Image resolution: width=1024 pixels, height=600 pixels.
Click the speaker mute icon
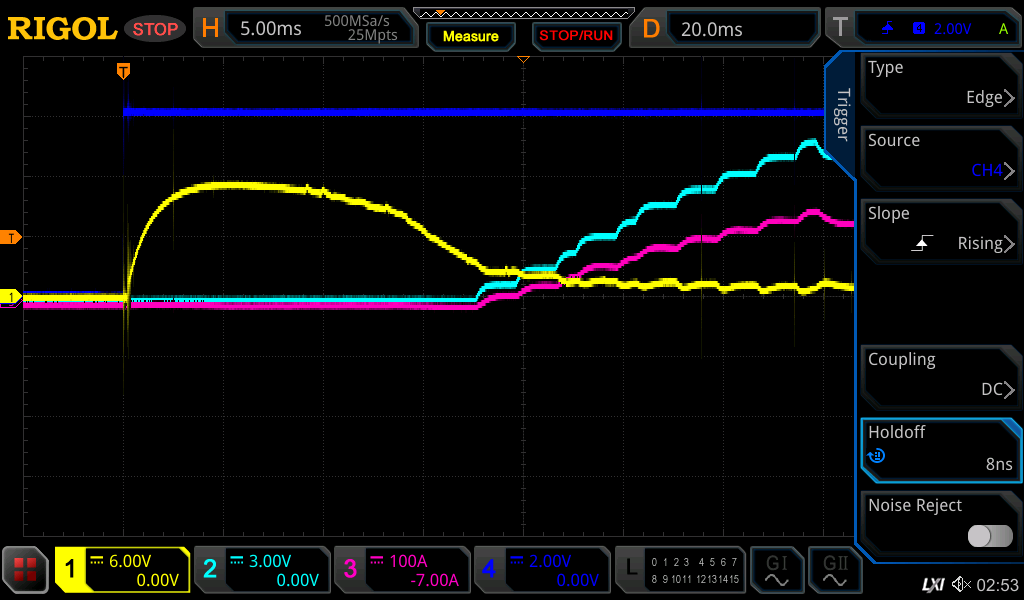[961, 583]
